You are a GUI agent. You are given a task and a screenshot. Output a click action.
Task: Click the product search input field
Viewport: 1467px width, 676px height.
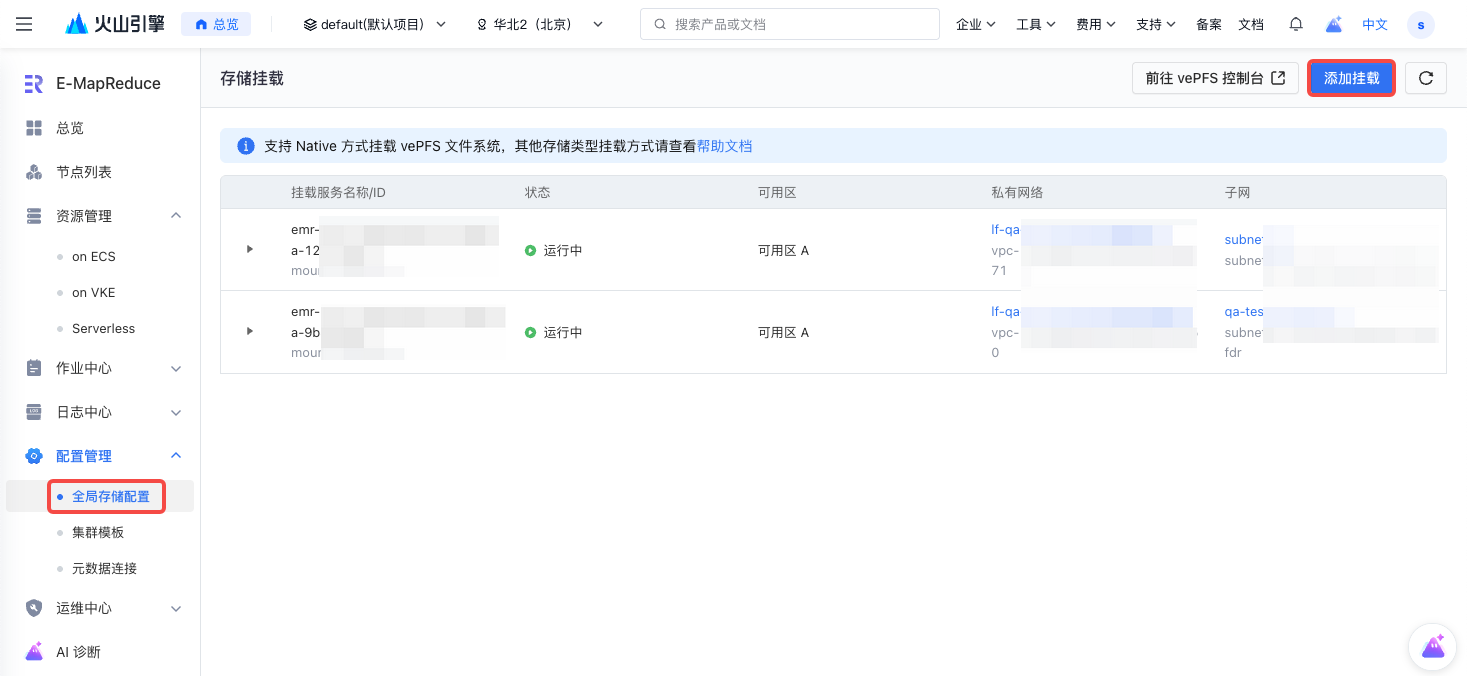[790, 24]
